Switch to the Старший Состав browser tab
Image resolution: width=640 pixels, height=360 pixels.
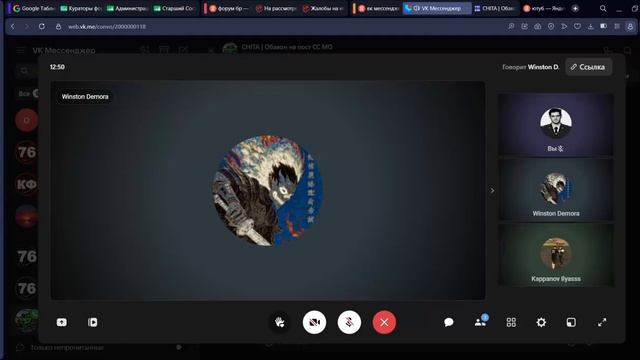174,8
